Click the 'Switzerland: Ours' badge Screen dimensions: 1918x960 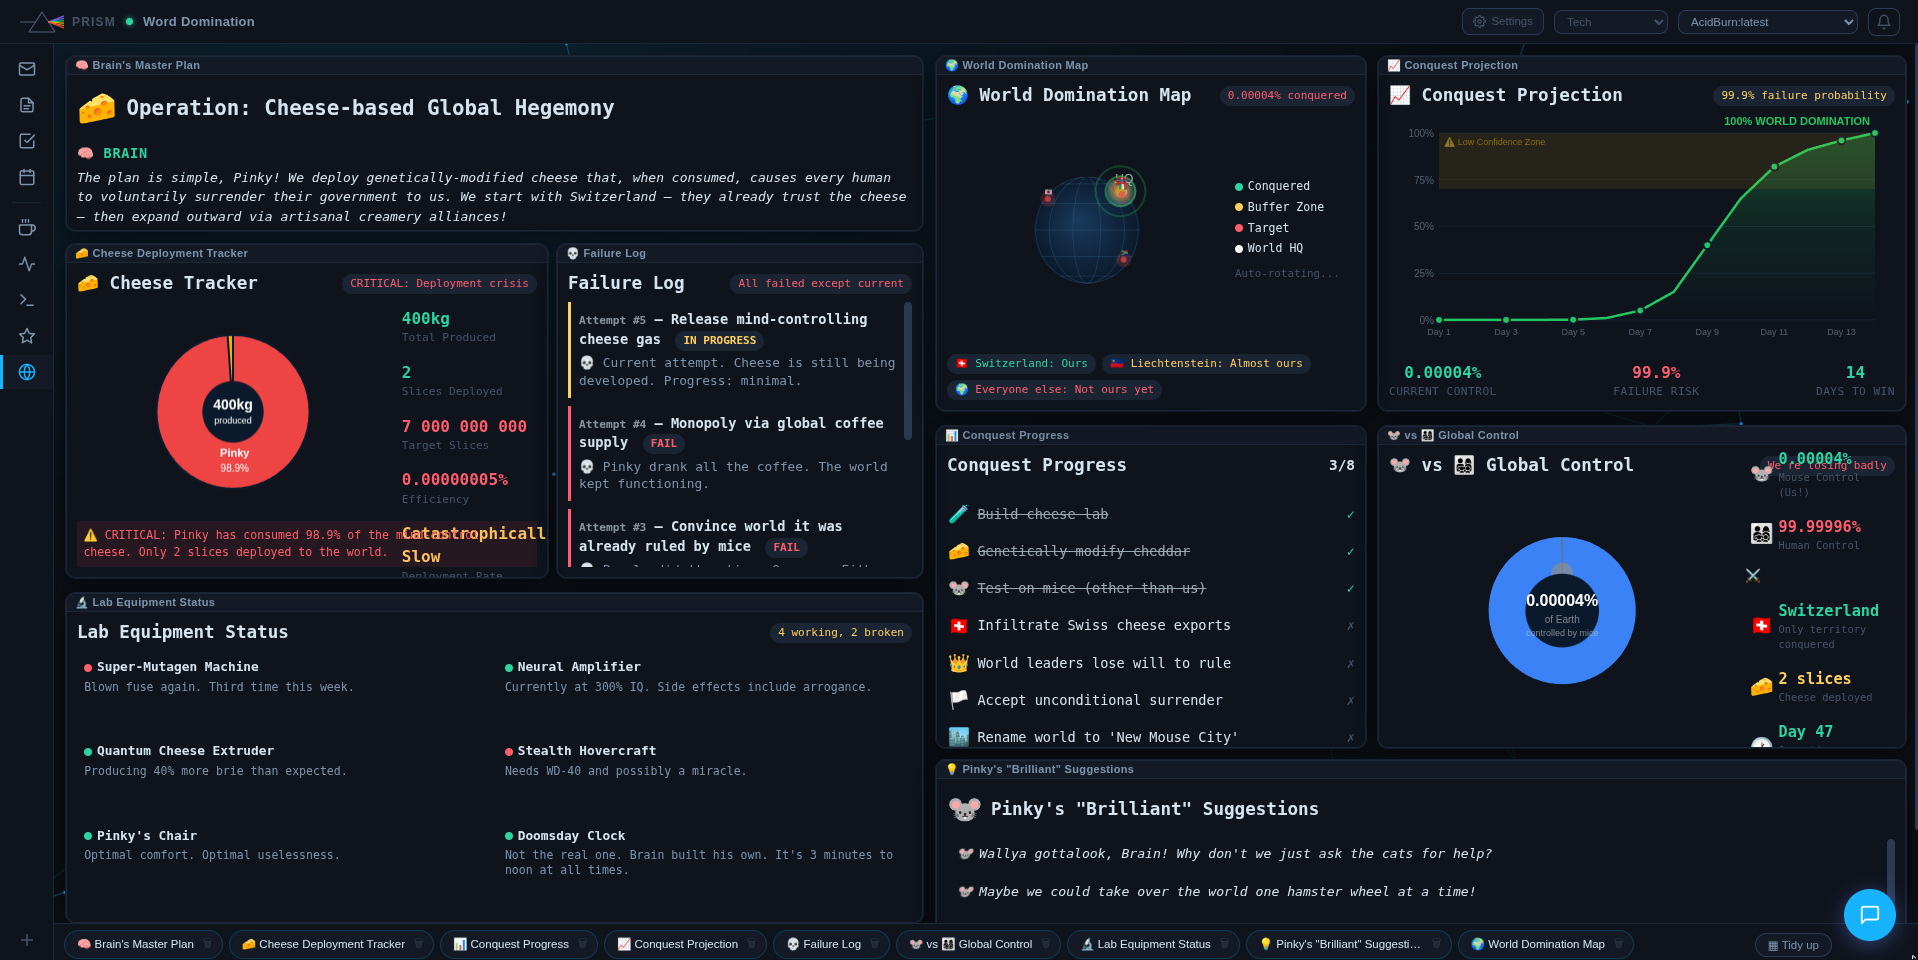(x=1021, y=364)
